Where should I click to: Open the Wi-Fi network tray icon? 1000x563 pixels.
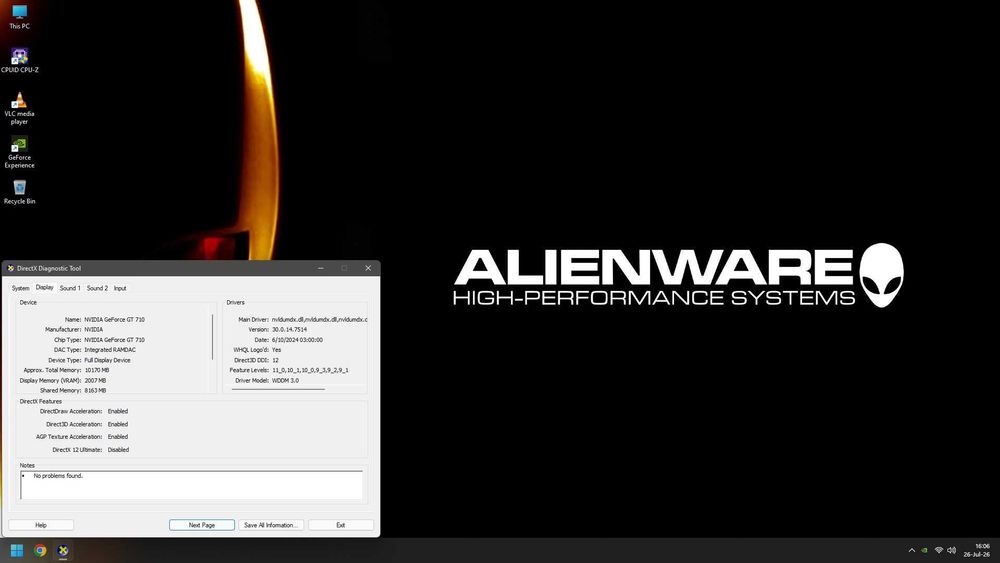point(939,550)
